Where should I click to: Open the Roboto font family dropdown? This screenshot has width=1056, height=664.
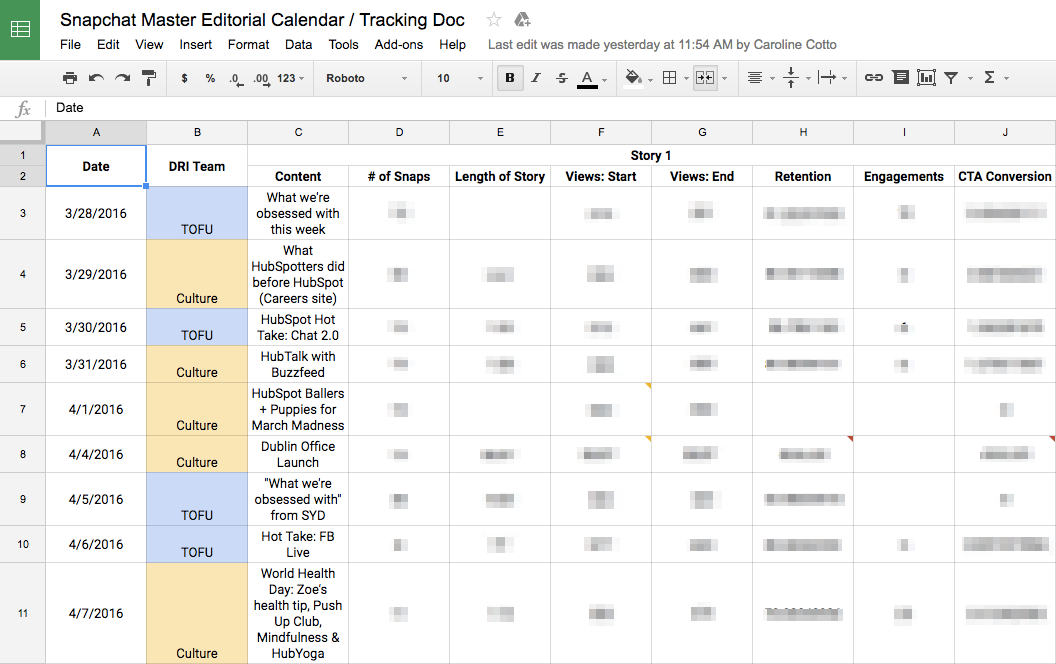366,78
